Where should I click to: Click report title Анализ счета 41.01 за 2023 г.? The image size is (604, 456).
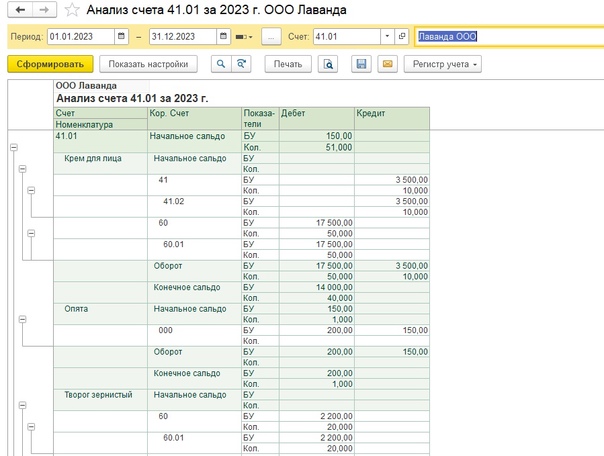click(132, 99)
